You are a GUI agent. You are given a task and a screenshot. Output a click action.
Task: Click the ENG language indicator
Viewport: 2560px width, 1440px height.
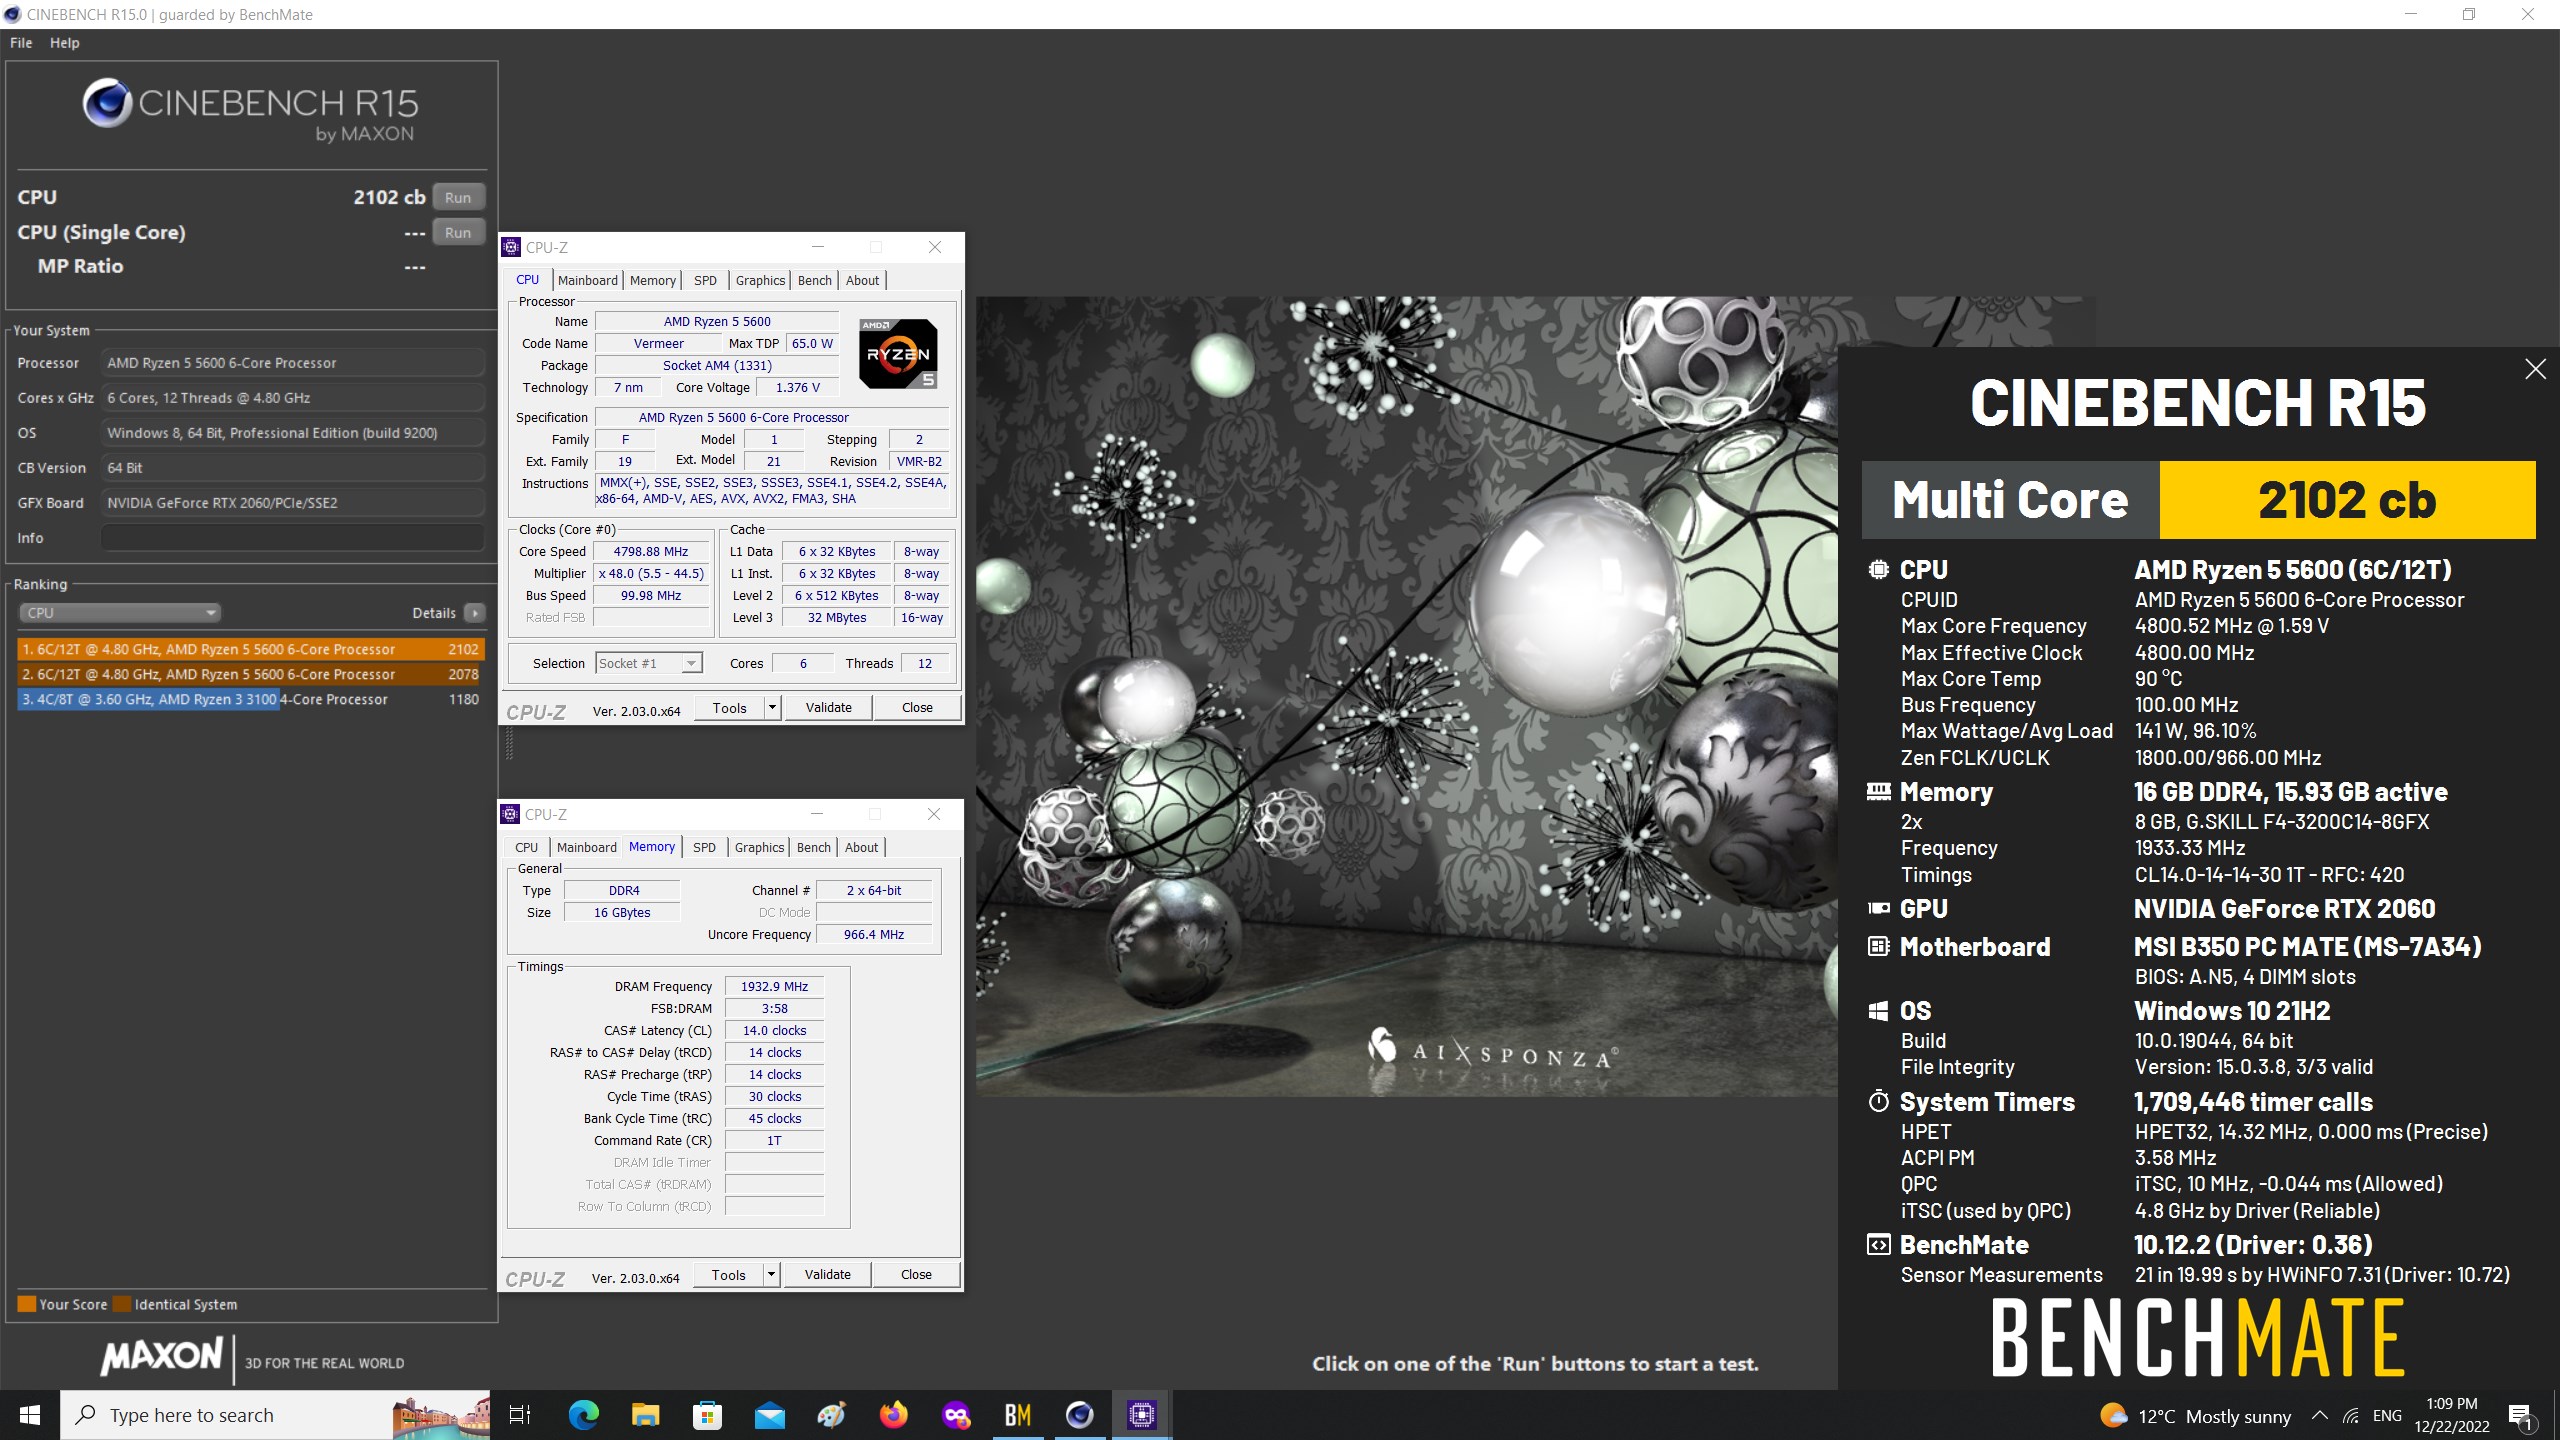coord(2387,1416)
